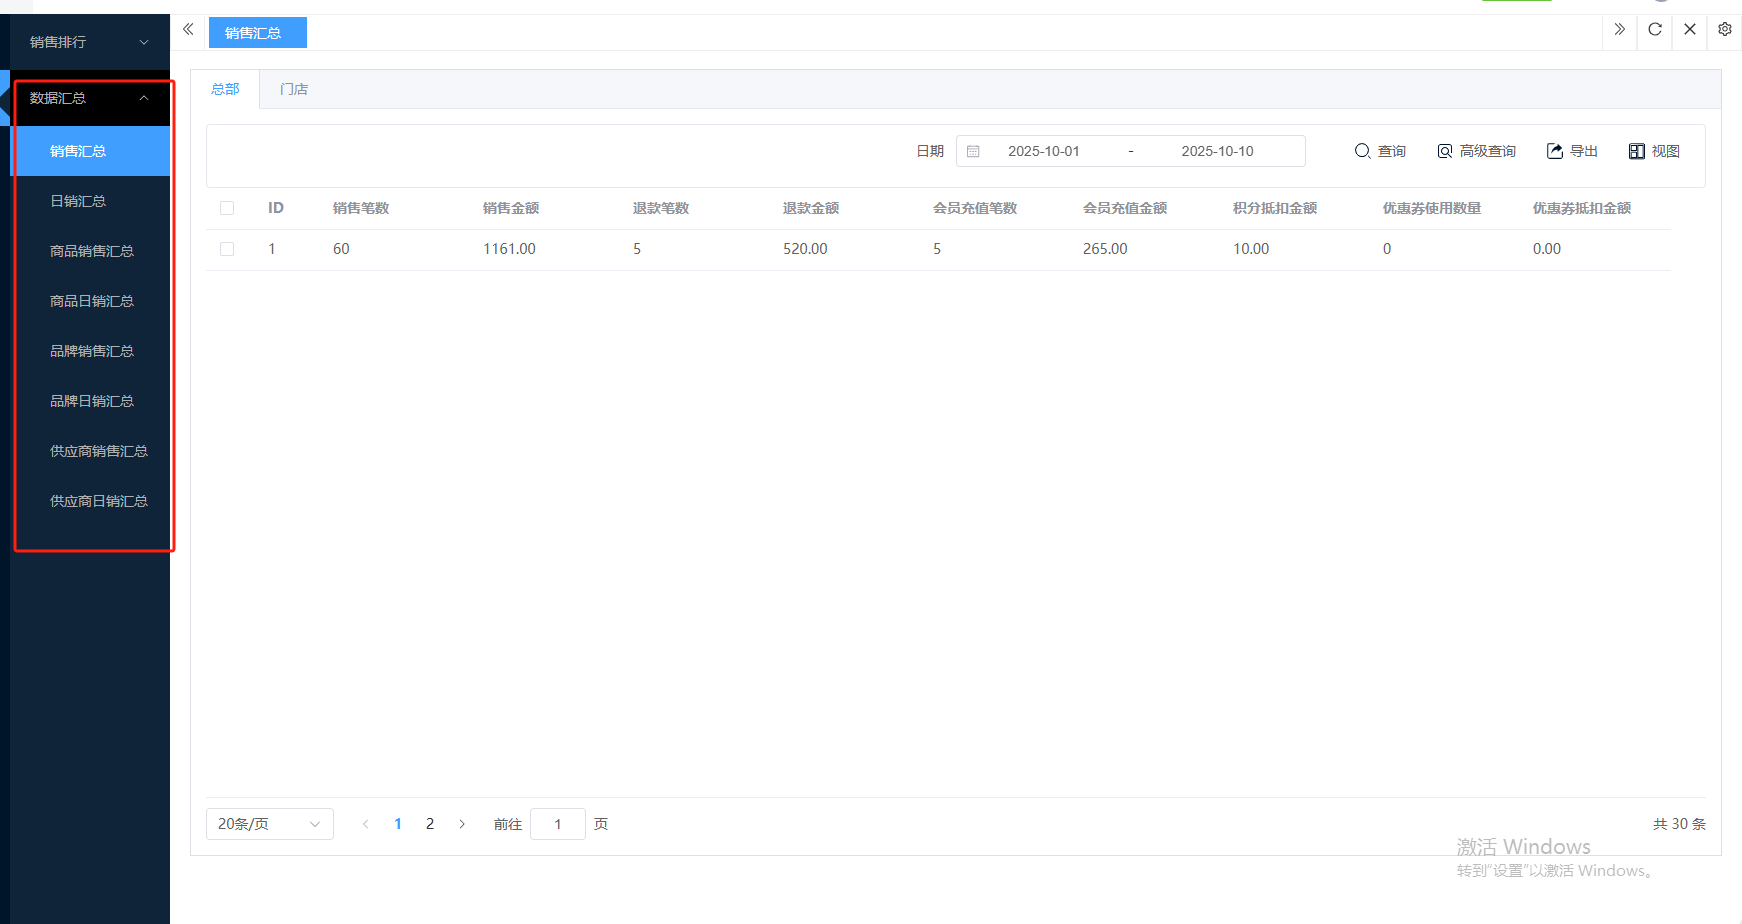Viewport: 1742px width, 924px height.
Task: Click the next page arrow
Action: pos(462,824)
